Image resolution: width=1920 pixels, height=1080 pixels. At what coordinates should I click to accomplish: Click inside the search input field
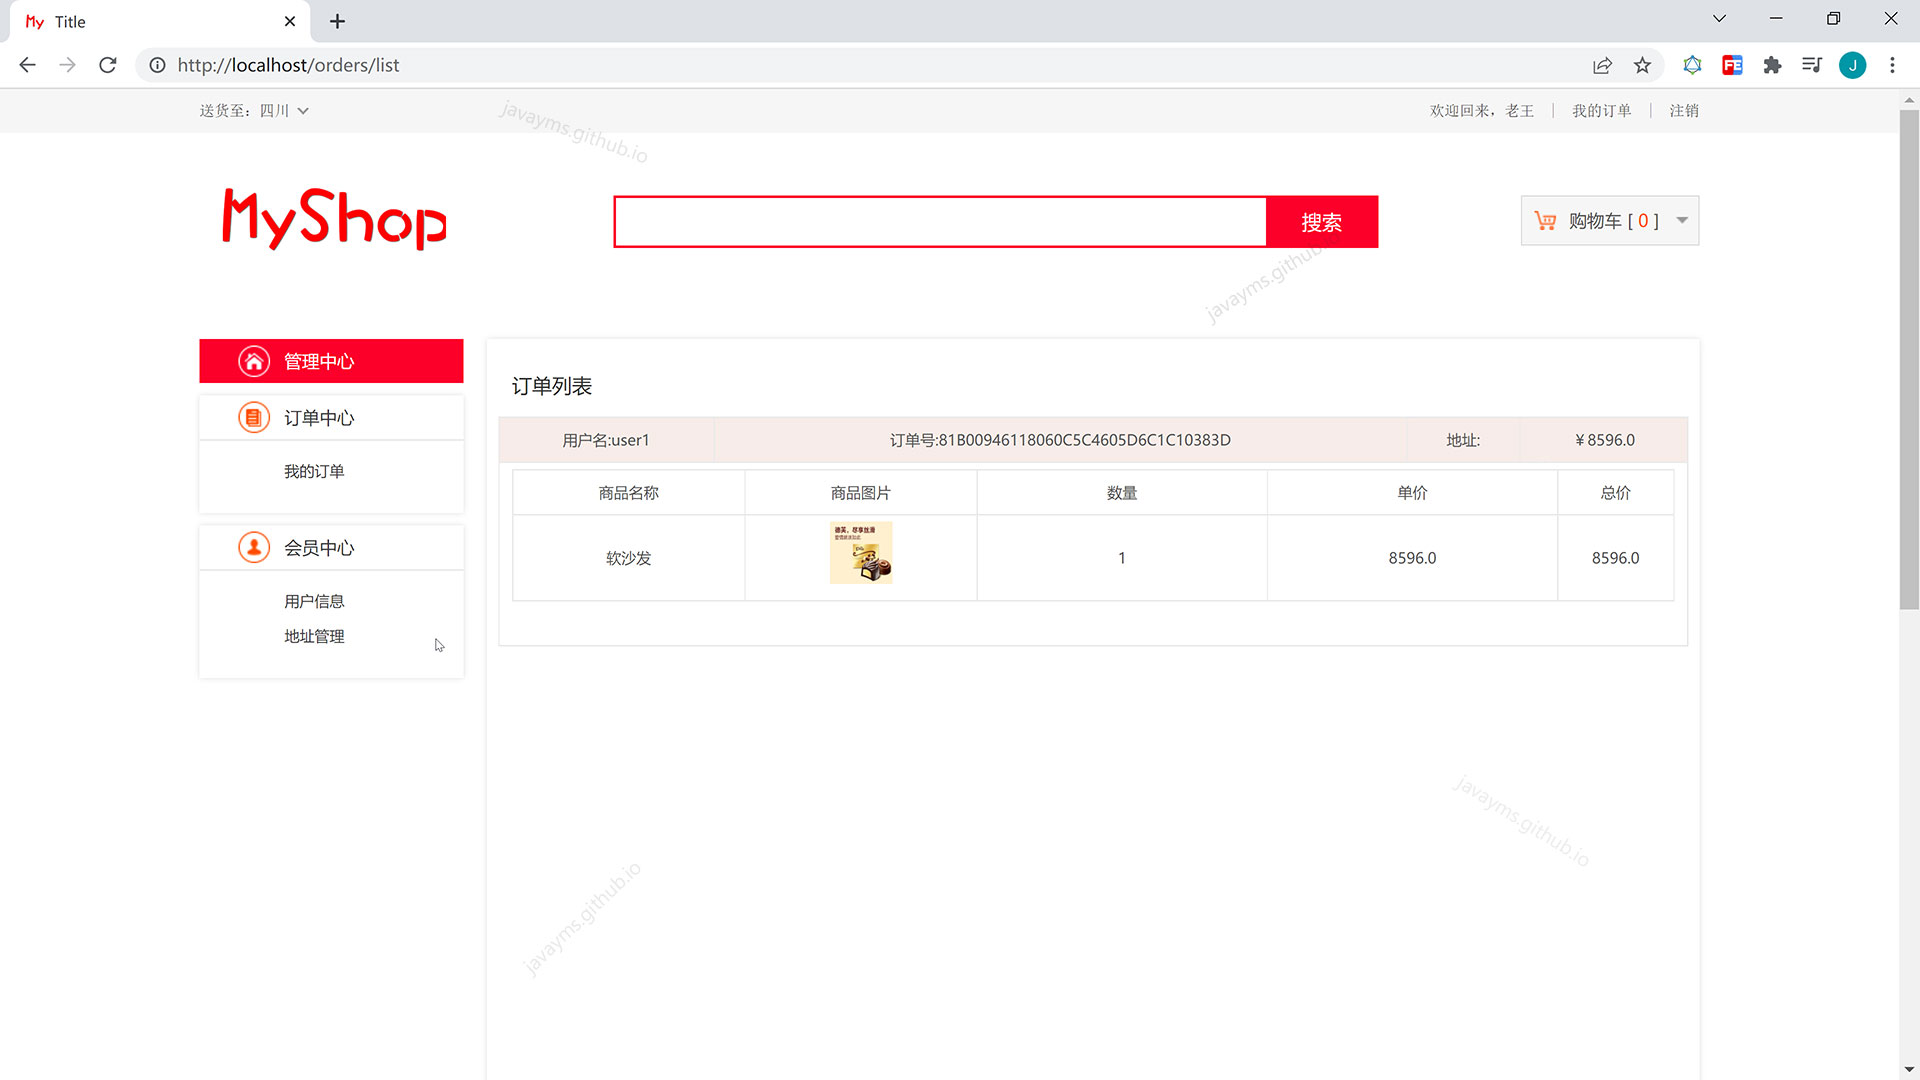pos(940,221)
